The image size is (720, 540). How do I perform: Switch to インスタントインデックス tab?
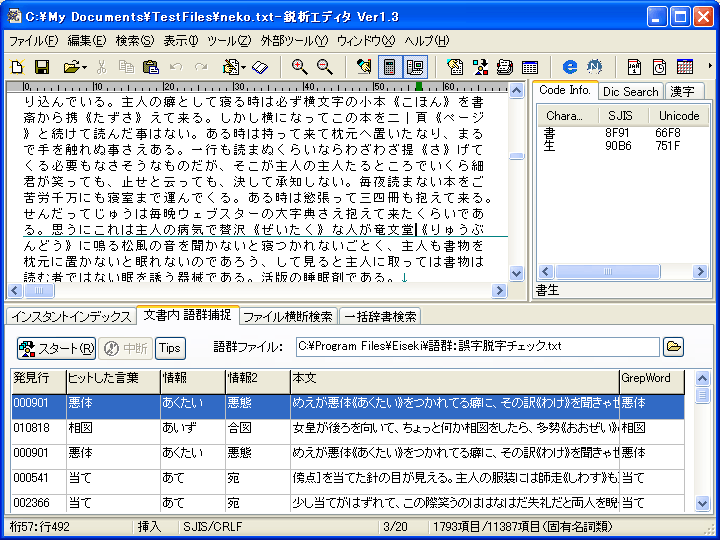71,316
